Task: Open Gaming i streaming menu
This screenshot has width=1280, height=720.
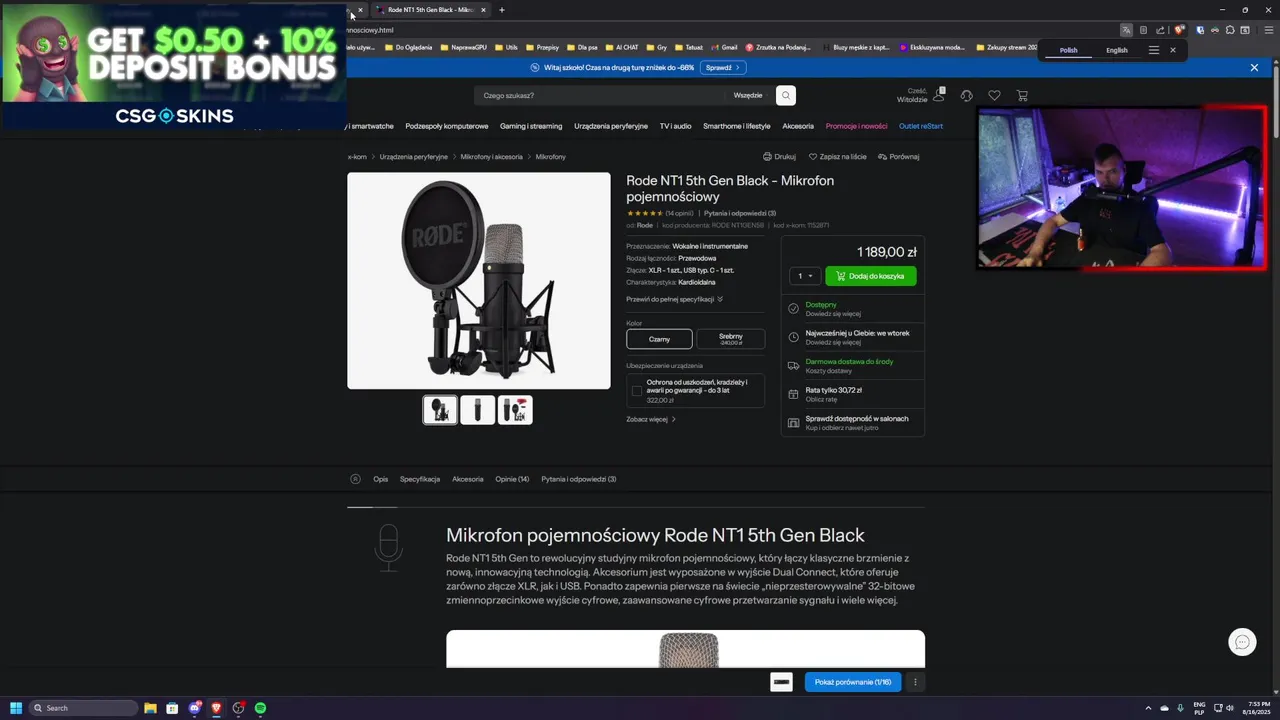Action: (531, 126)
